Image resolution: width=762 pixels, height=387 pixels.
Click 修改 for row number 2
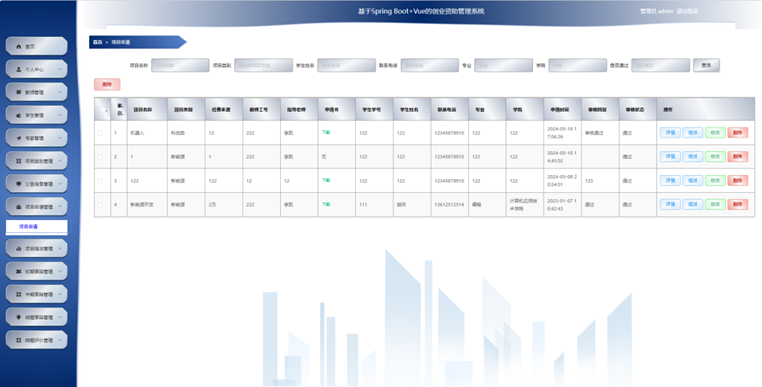[x=715, y=157]
